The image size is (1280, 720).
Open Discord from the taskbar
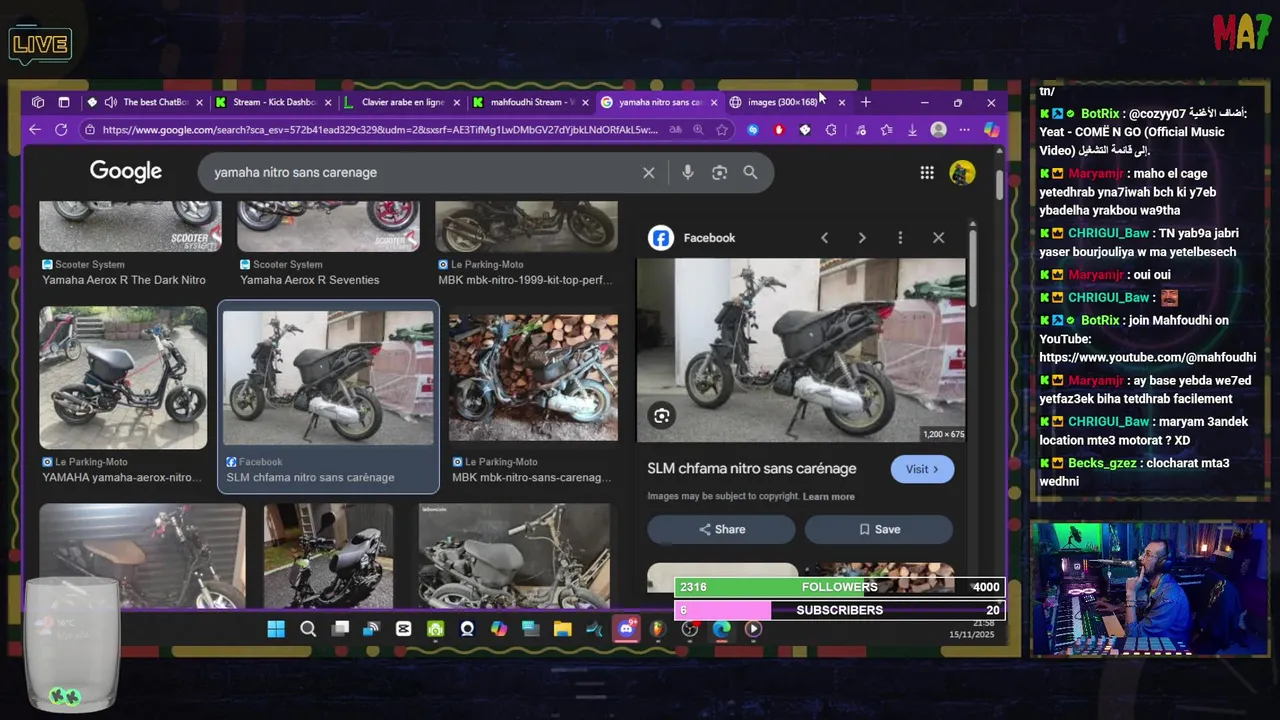coord(626,629)
